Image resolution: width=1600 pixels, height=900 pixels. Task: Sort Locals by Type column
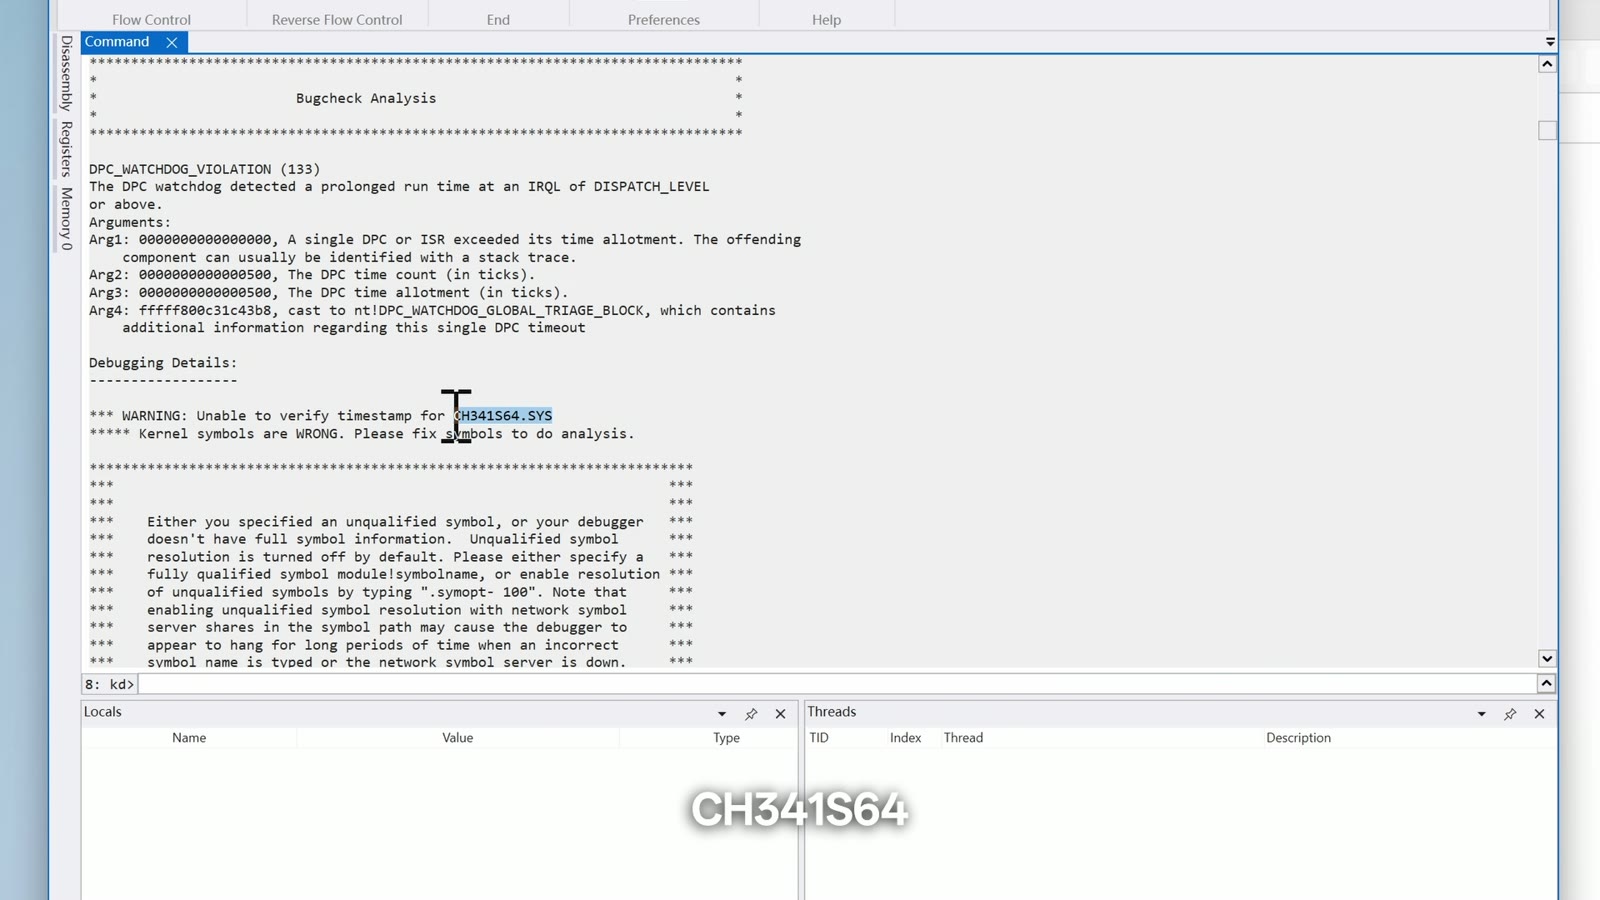tap(727, 738)
